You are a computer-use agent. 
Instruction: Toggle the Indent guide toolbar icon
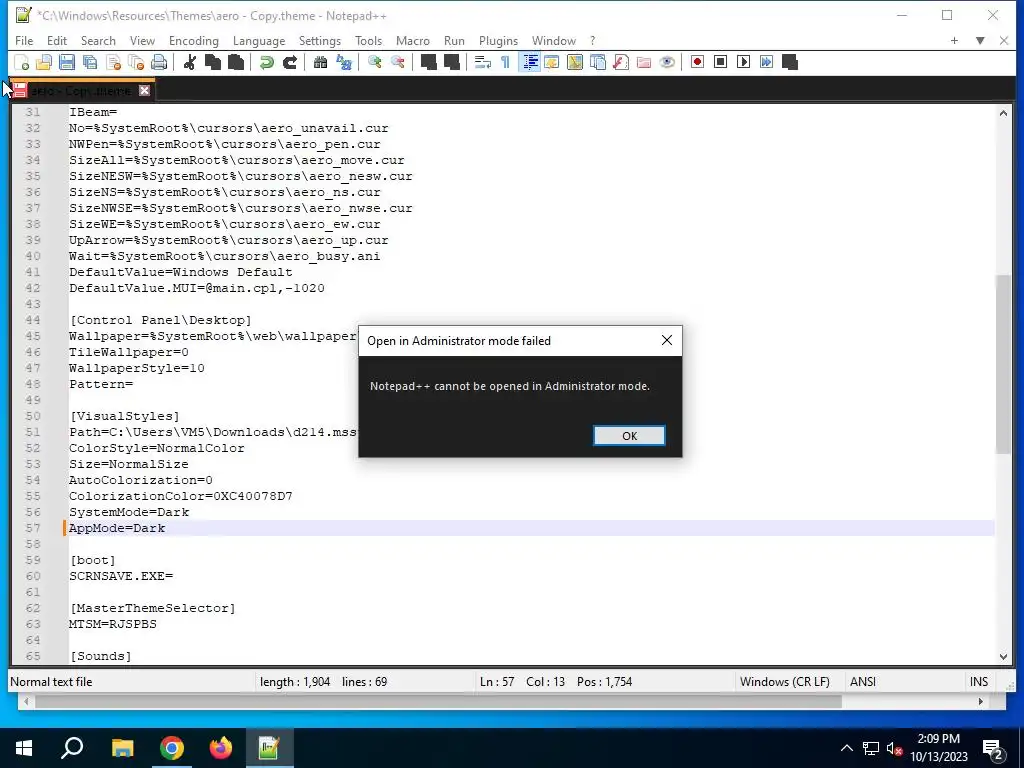click(x=530, y=62)
